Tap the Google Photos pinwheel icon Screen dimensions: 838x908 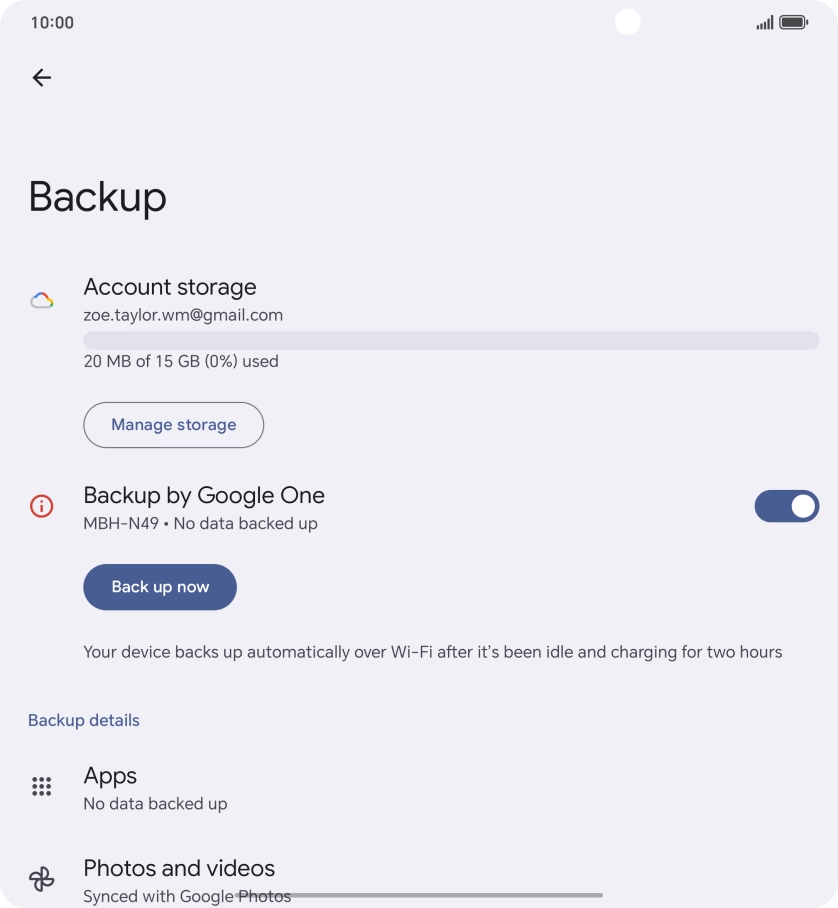tap(41, 879)
